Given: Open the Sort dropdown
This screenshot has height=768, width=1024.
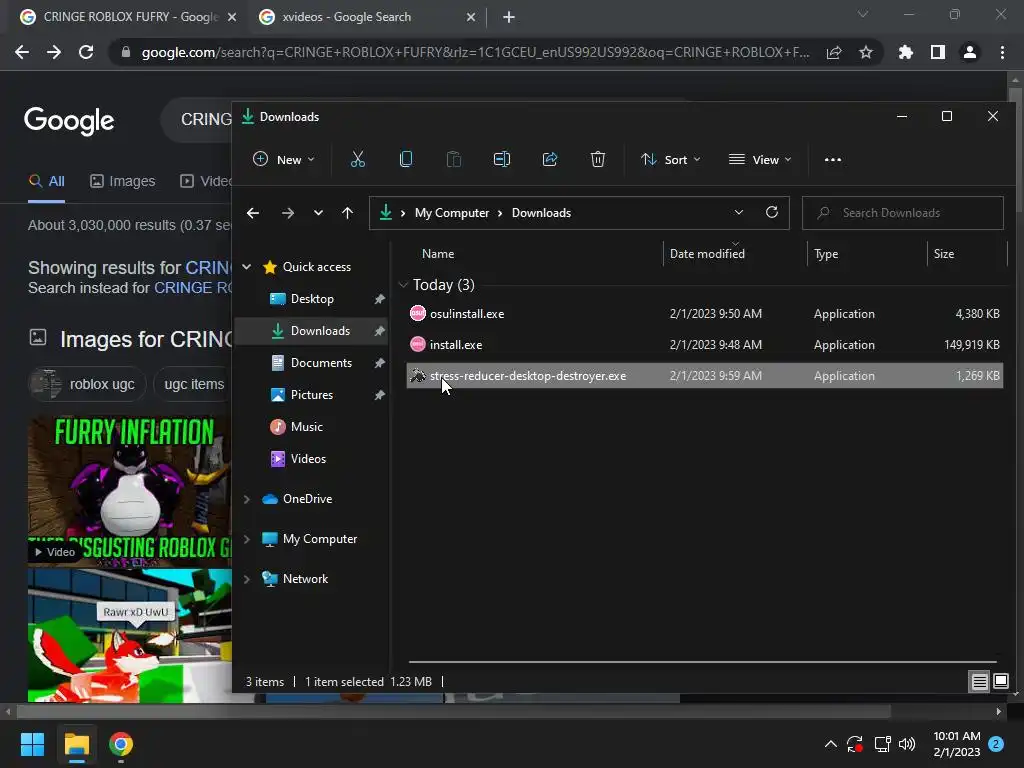Looking at the screenshot, I should click(670, 159).
